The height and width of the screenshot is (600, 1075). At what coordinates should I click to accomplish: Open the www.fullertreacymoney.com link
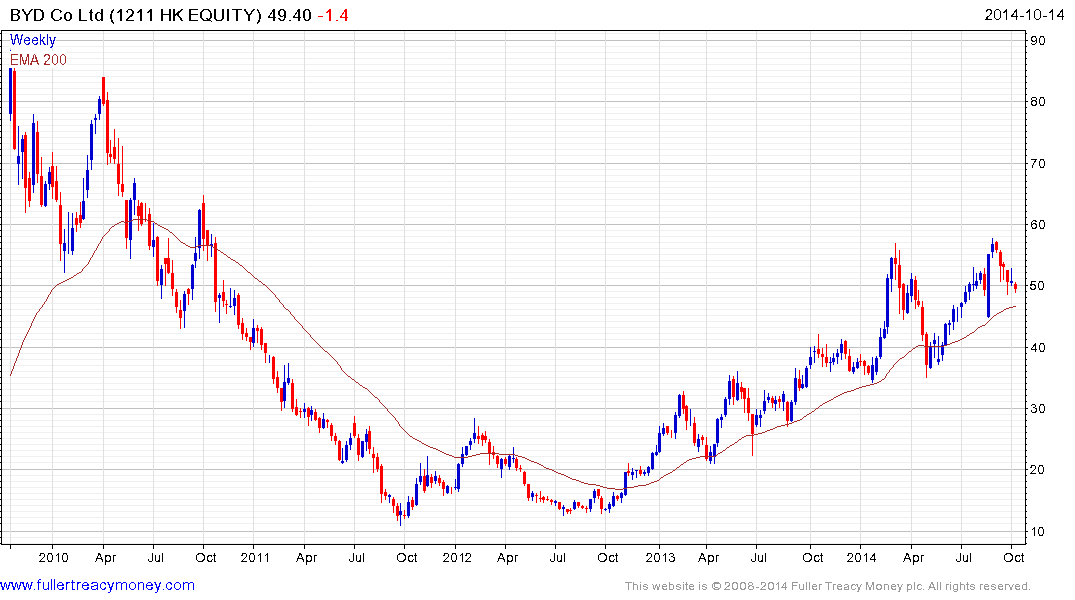[97, 585]
